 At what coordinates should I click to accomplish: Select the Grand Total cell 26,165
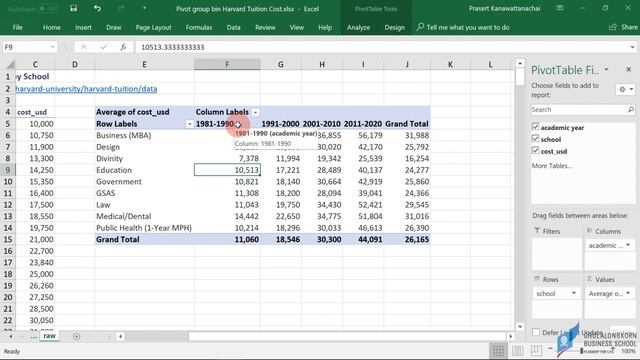coord(407,240)
